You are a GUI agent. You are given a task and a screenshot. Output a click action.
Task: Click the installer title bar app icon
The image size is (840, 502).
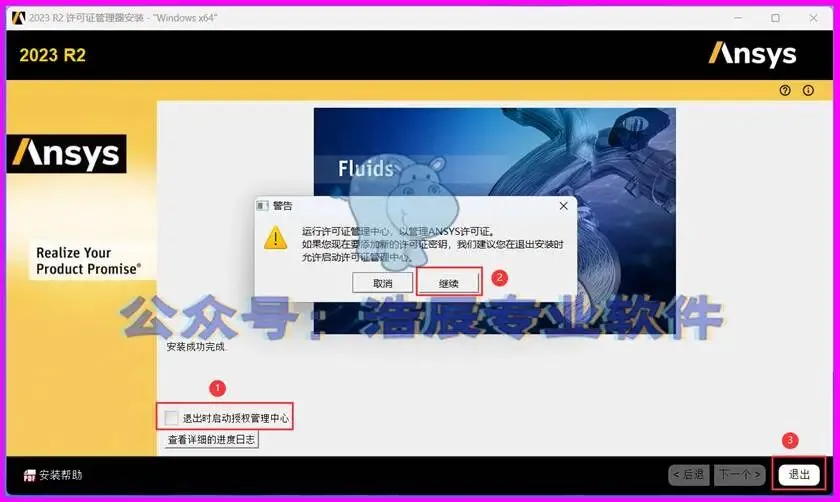[18, 18]
